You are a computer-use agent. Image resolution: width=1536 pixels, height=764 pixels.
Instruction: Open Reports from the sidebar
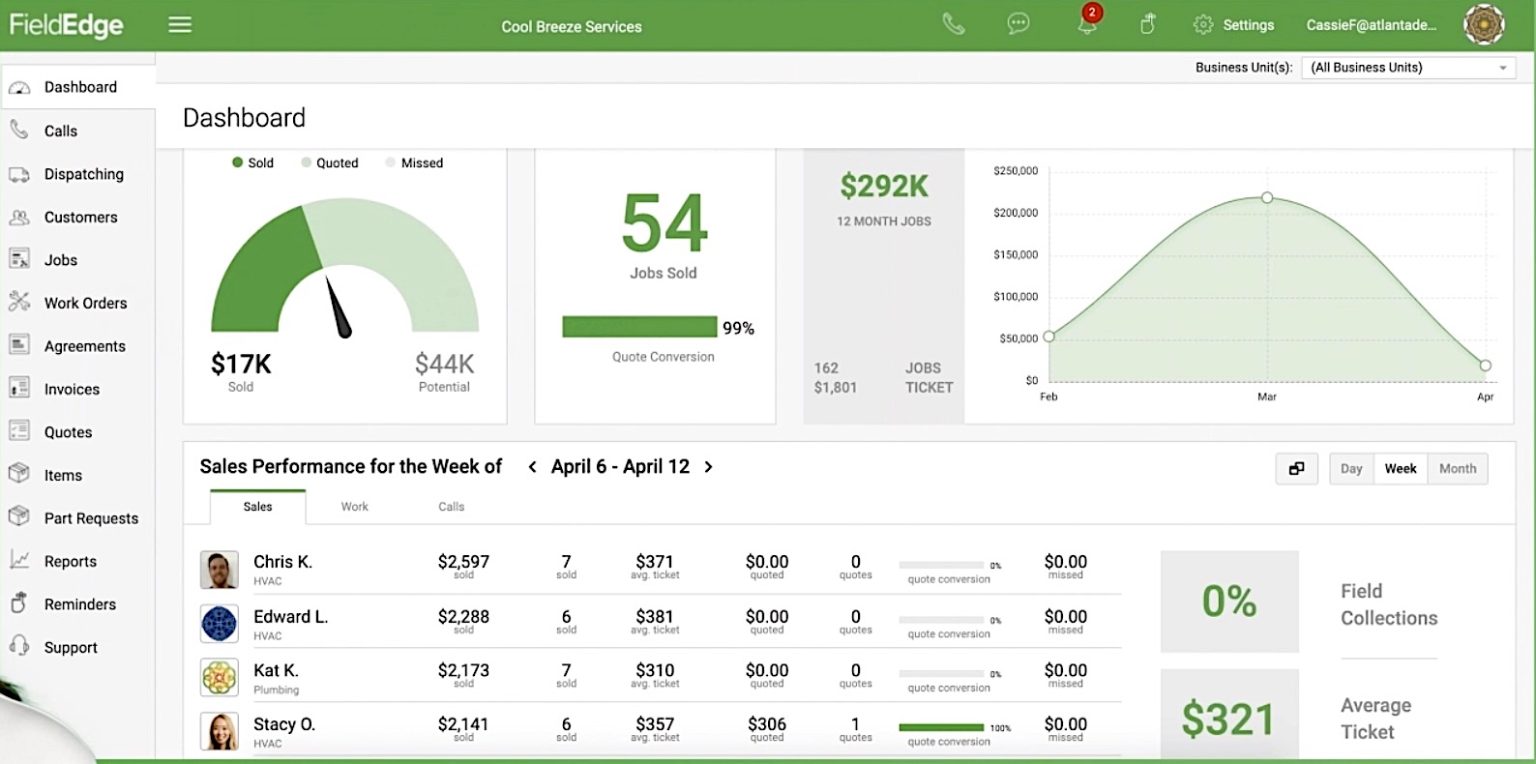point(70,561)
